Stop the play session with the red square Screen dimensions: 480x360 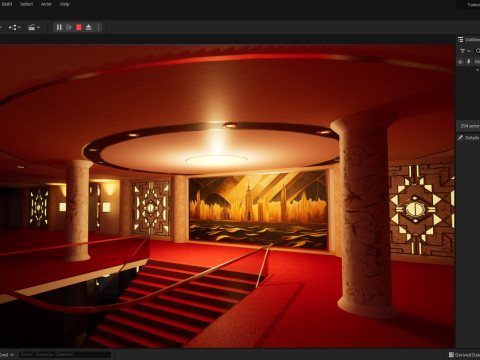click(x=79, y=27)
